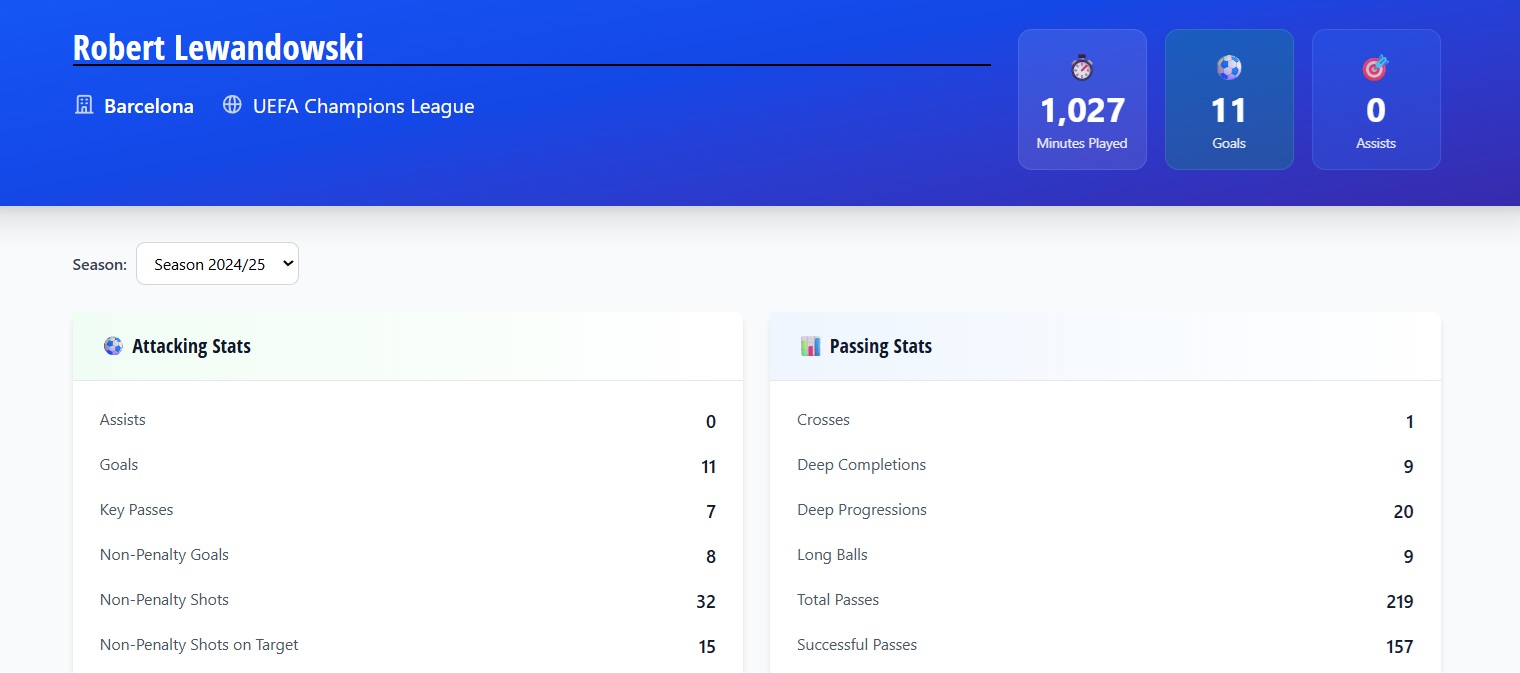
Task: Click the football icon on the Goals card
Action: coord(1229,68)
